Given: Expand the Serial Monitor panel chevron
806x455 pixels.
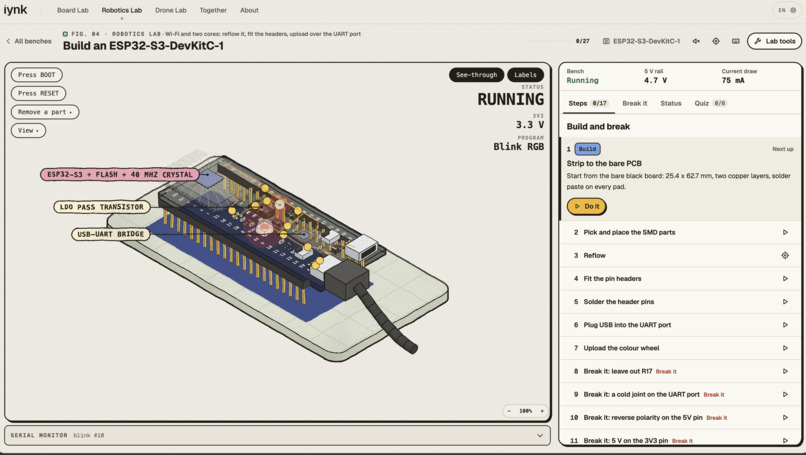Looking at the screenshot, I should tap(540, 435).
